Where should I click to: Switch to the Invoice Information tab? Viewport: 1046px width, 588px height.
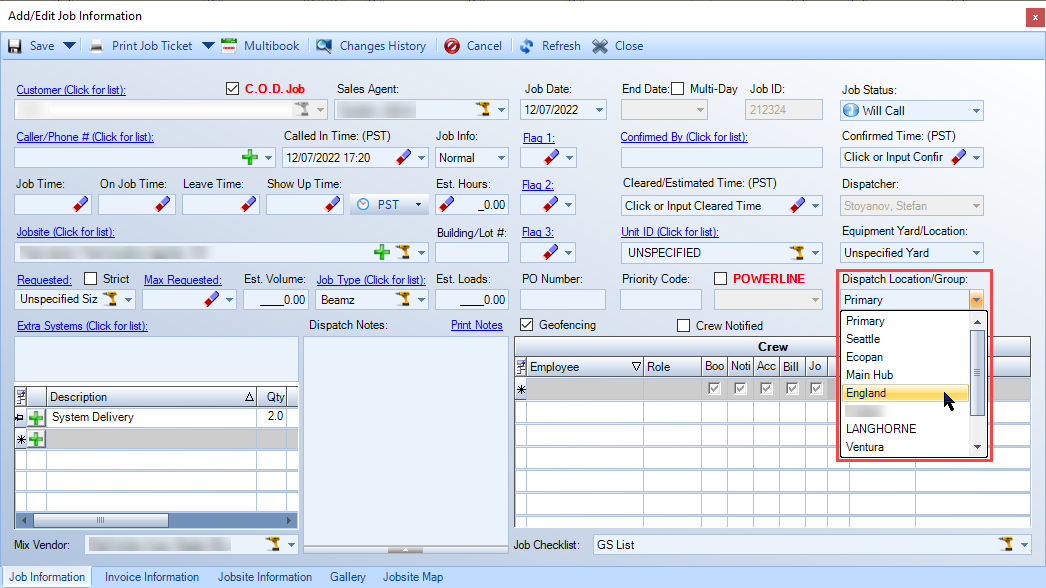coord(152,577)
